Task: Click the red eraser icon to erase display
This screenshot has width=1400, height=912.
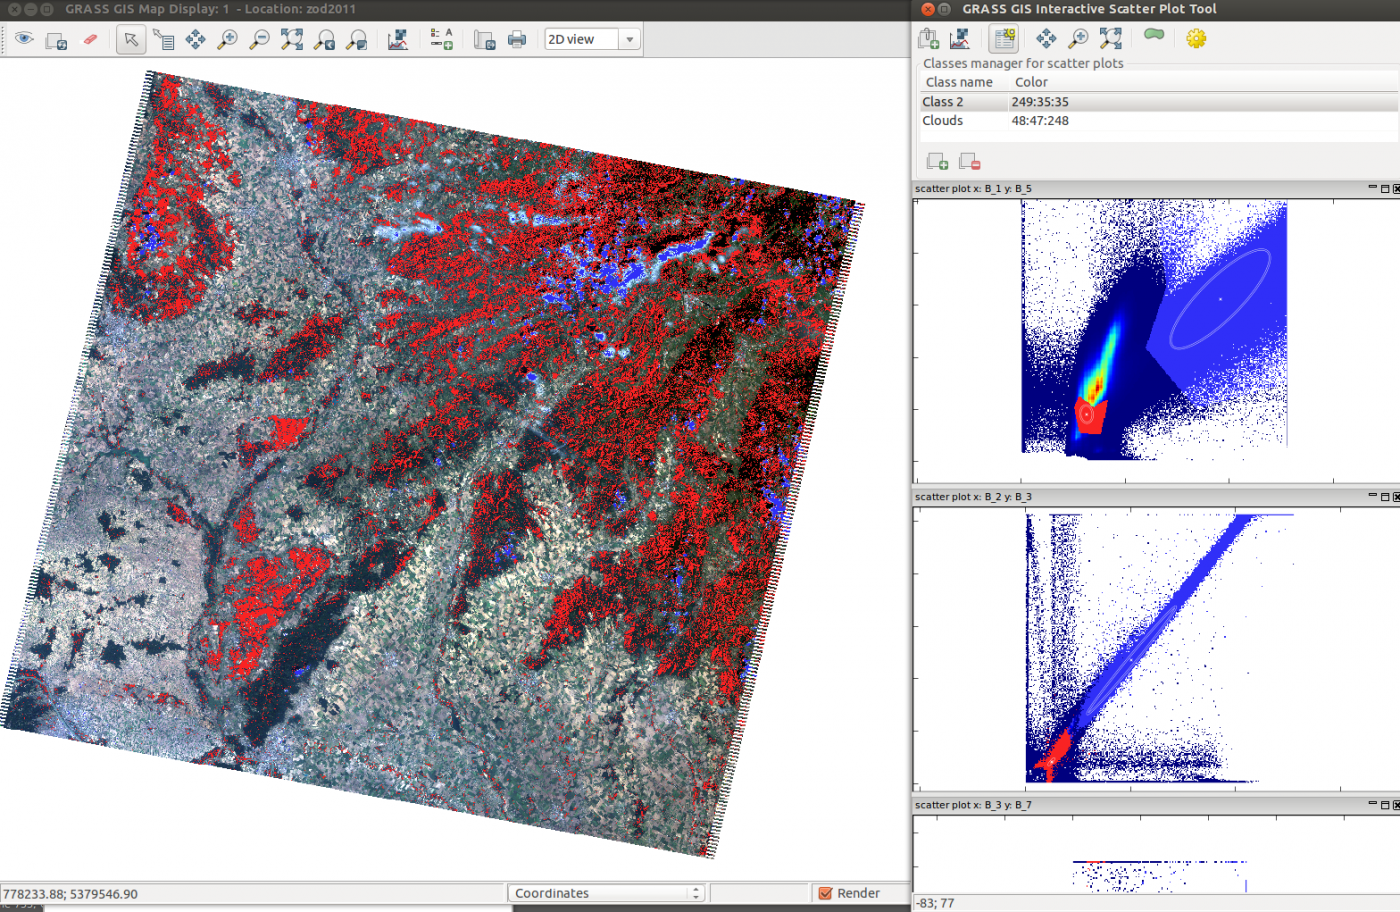Action: point(90,39)
